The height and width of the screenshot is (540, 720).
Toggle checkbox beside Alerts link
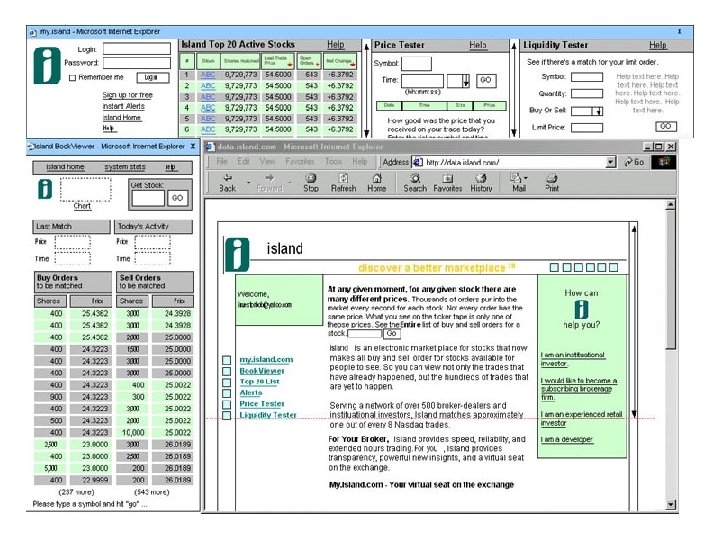click(226, 393)
